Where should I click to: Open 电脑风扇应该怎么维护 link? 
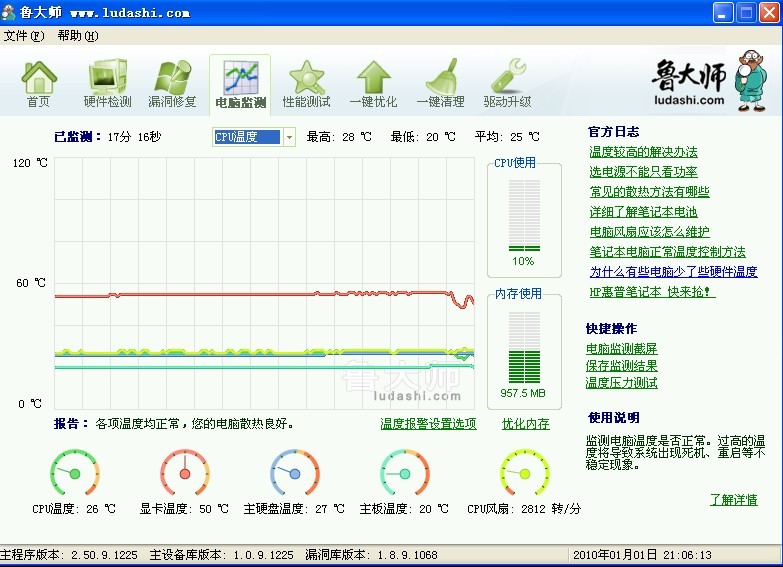point(649,232)
